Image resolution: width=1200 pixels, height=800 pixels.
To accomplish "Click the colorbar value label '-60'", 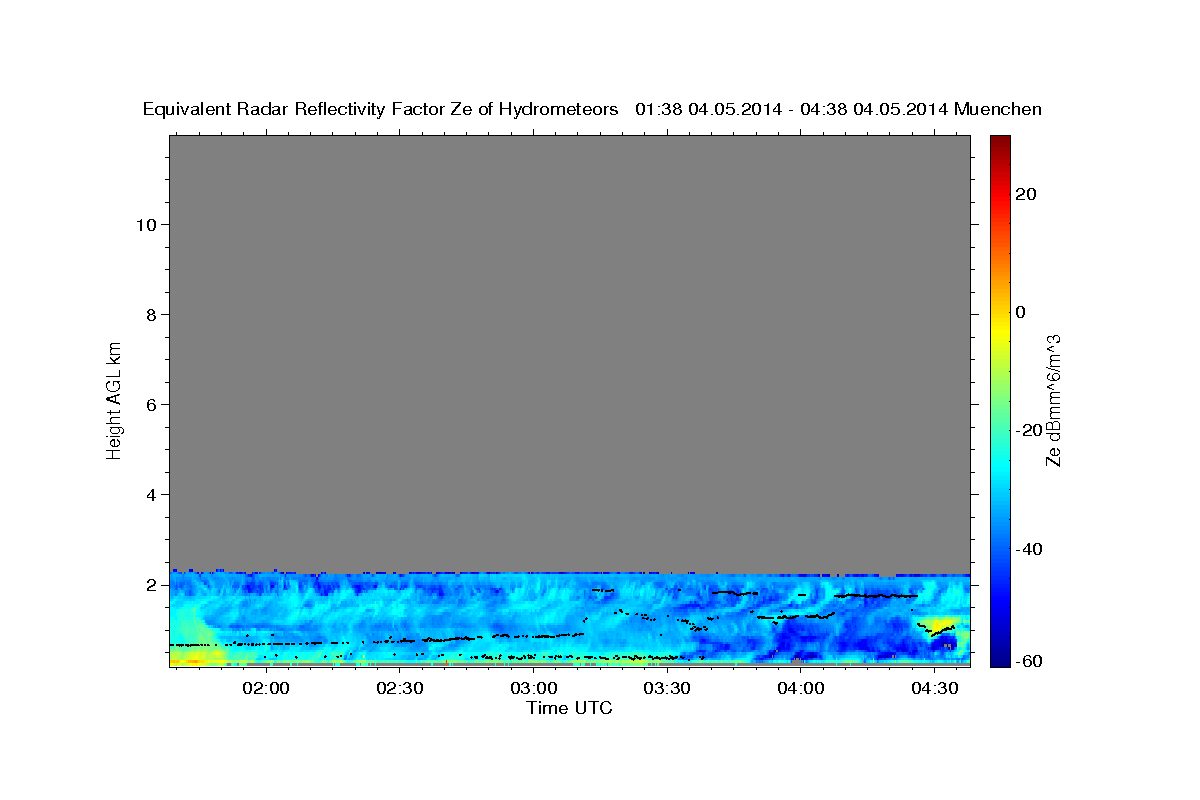I will tap(1027, 660).
